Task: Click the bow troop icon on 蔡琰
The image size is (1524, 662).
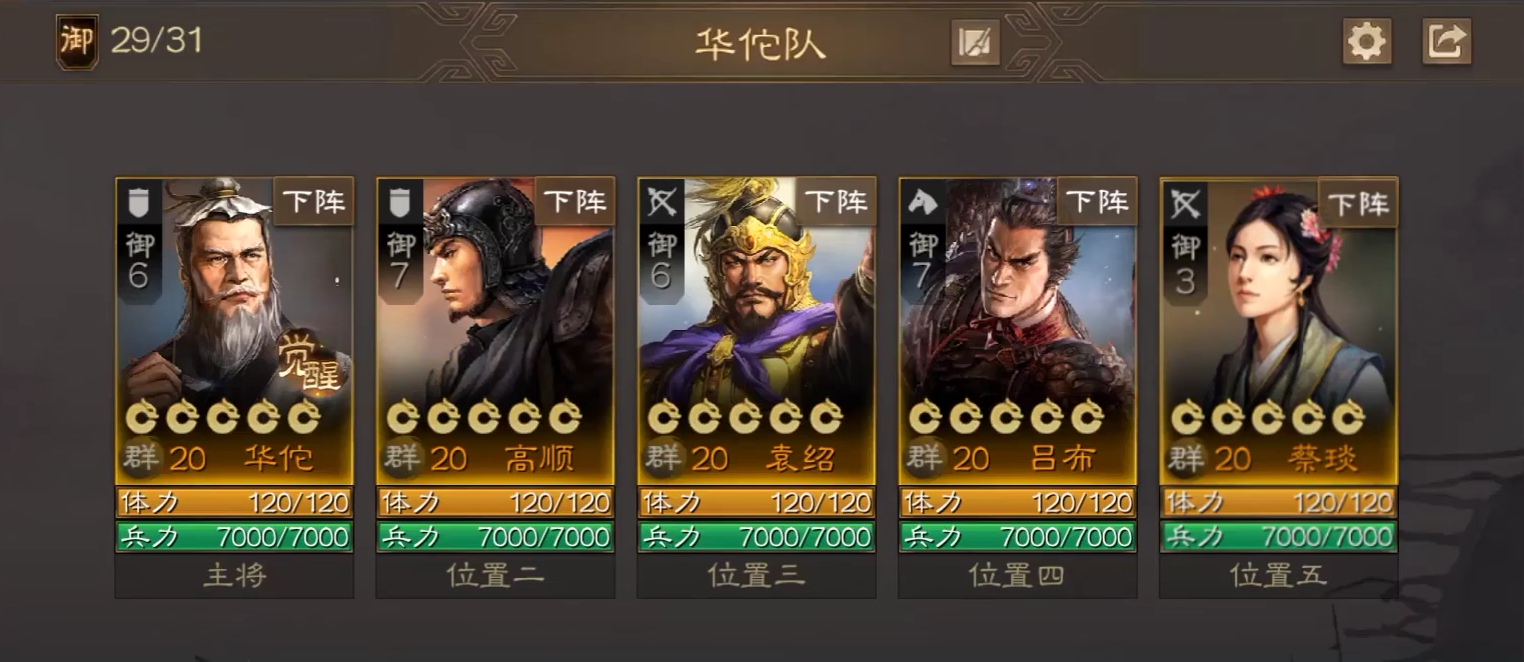Action: click(x=1184, y=203)
